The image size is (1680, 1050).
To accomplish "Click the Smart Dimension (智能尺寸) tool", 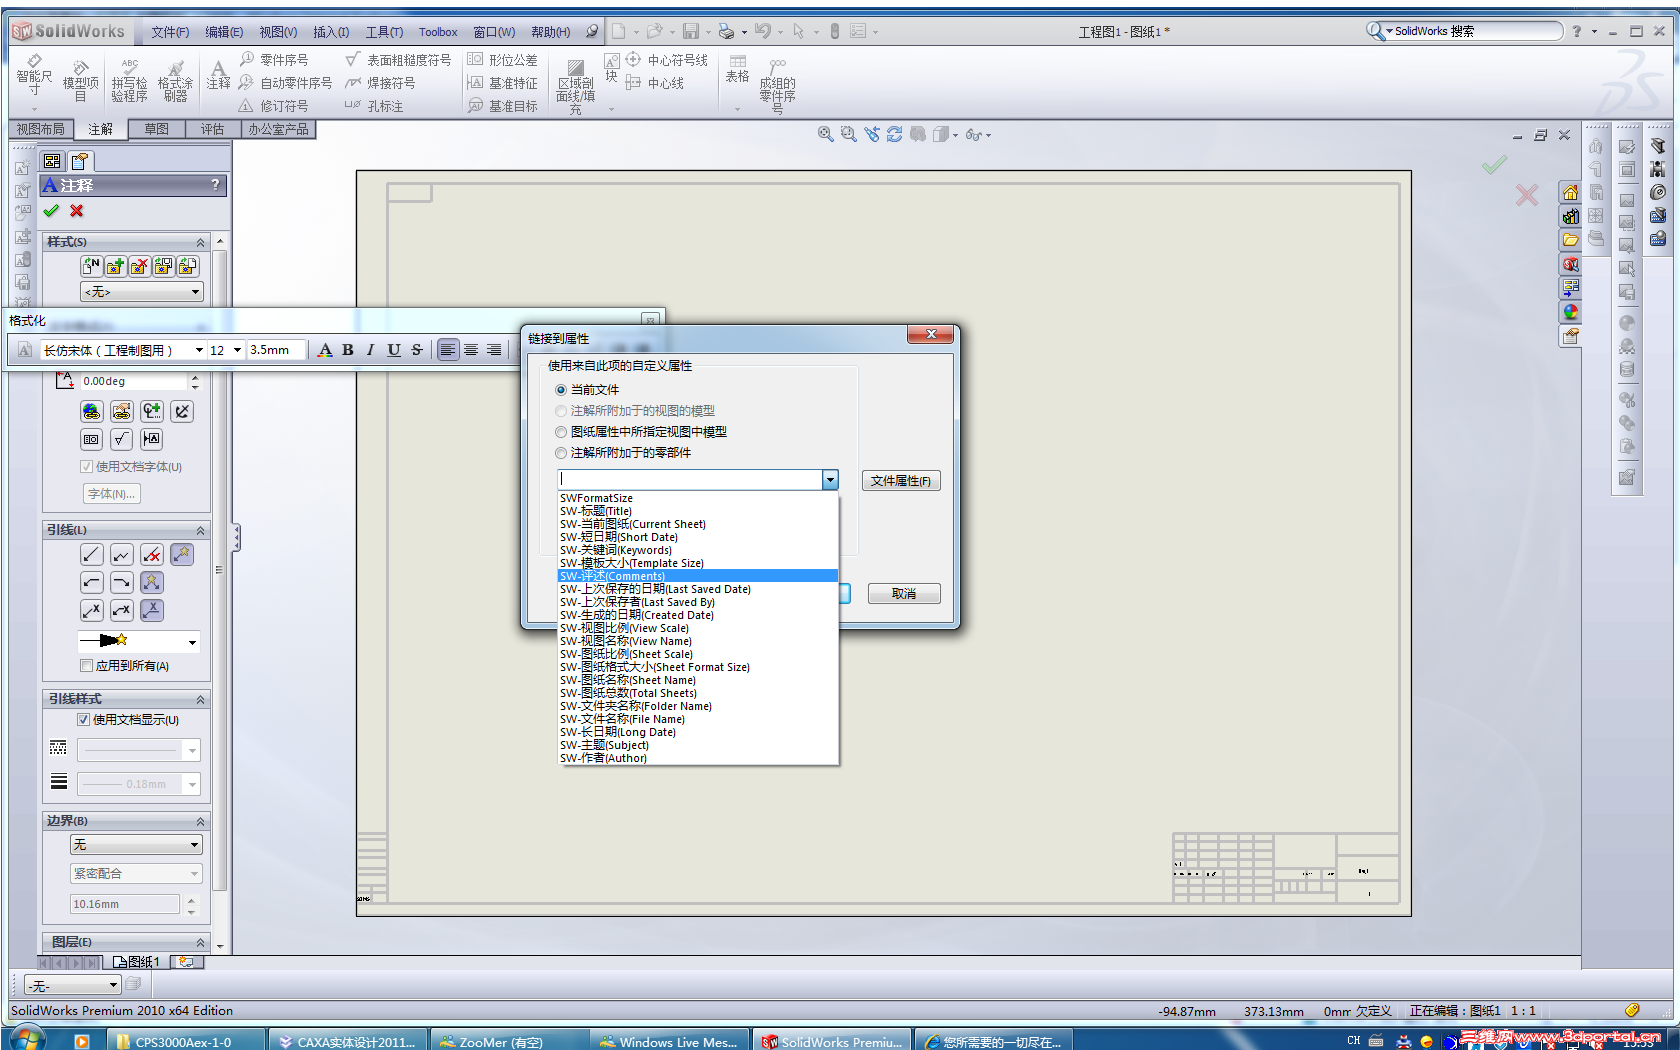I will click(x=34, y=78).
